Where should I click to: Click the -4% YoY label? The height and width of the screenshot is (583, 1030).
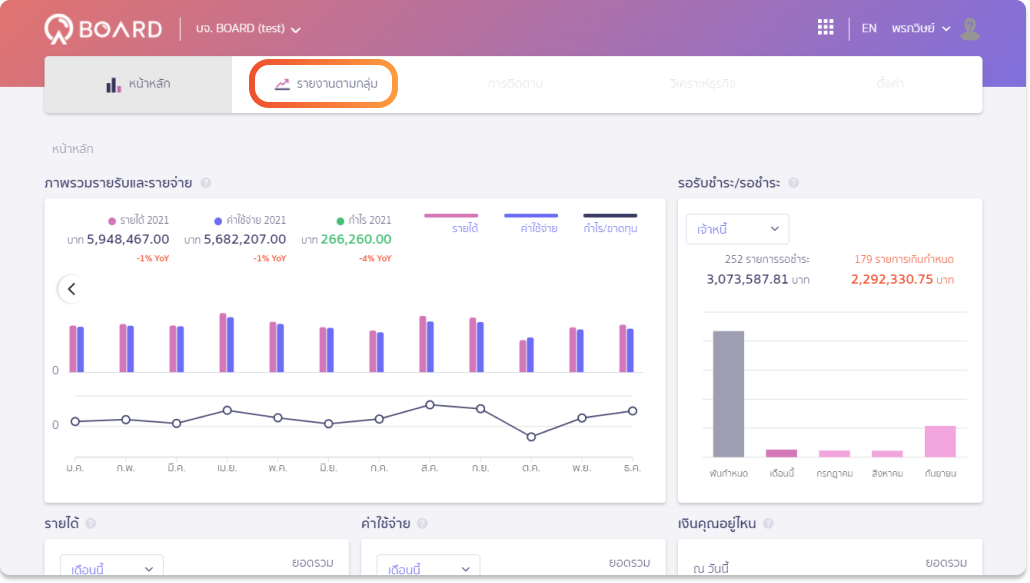click(x=375, y=259)
